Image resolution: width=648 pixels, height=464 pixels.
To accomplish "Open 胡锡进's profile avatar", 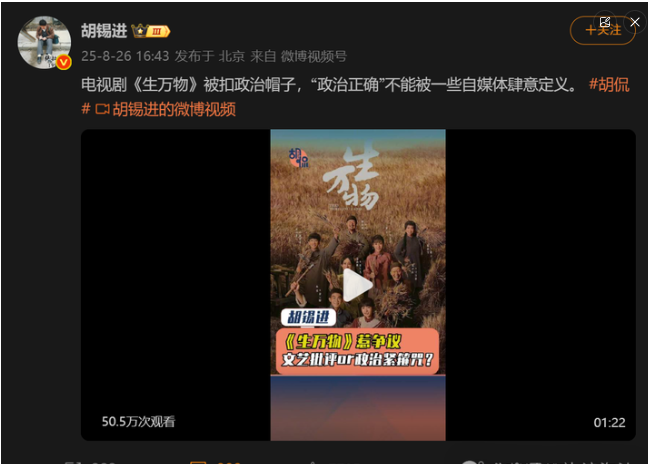I will 44,42.
